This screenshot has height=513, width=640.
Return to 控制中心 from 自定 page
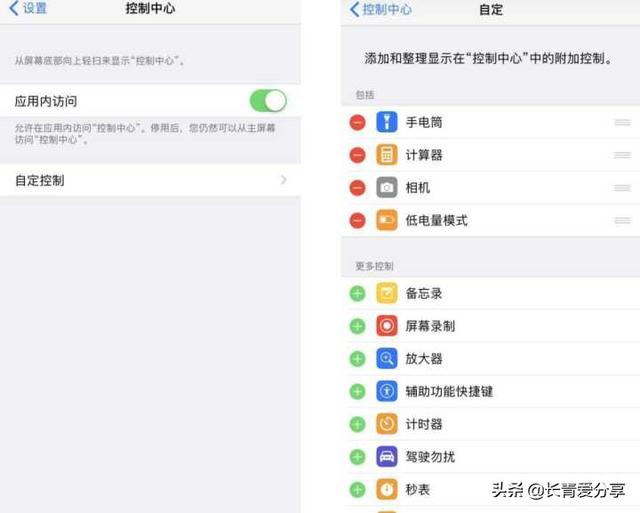pyautogui.click(x=381, y=9)
